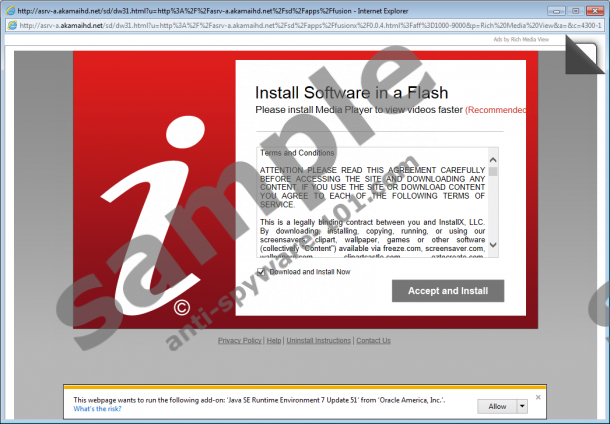The width and height of the screenshot is (610, 424).
Task: Minimize the Internet Explorer window
Action: pos(556,9)
